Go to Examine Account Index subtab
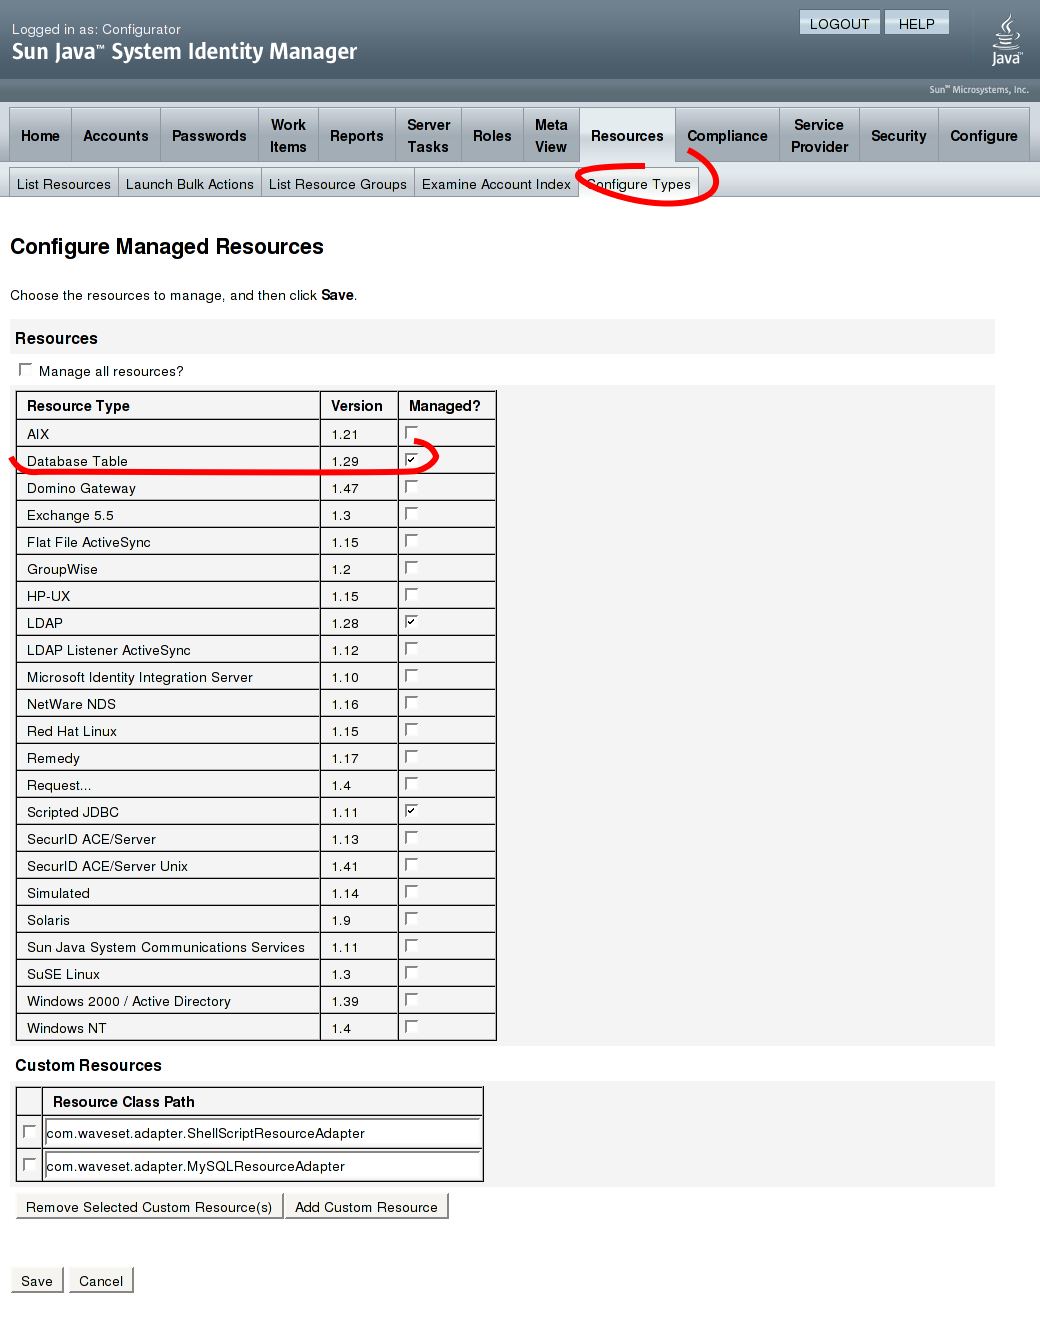Image resolution: width=1040 pixels, height=1326 pixels. [496, 184]
